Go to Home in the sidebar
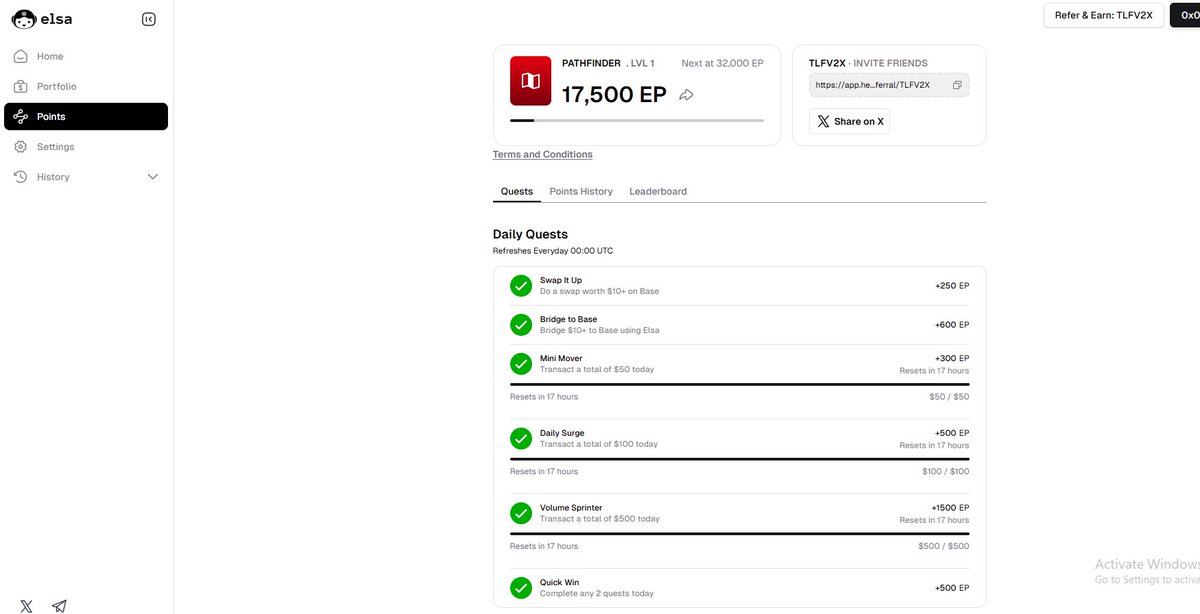Screen dimensions: 1200x614 86,56
